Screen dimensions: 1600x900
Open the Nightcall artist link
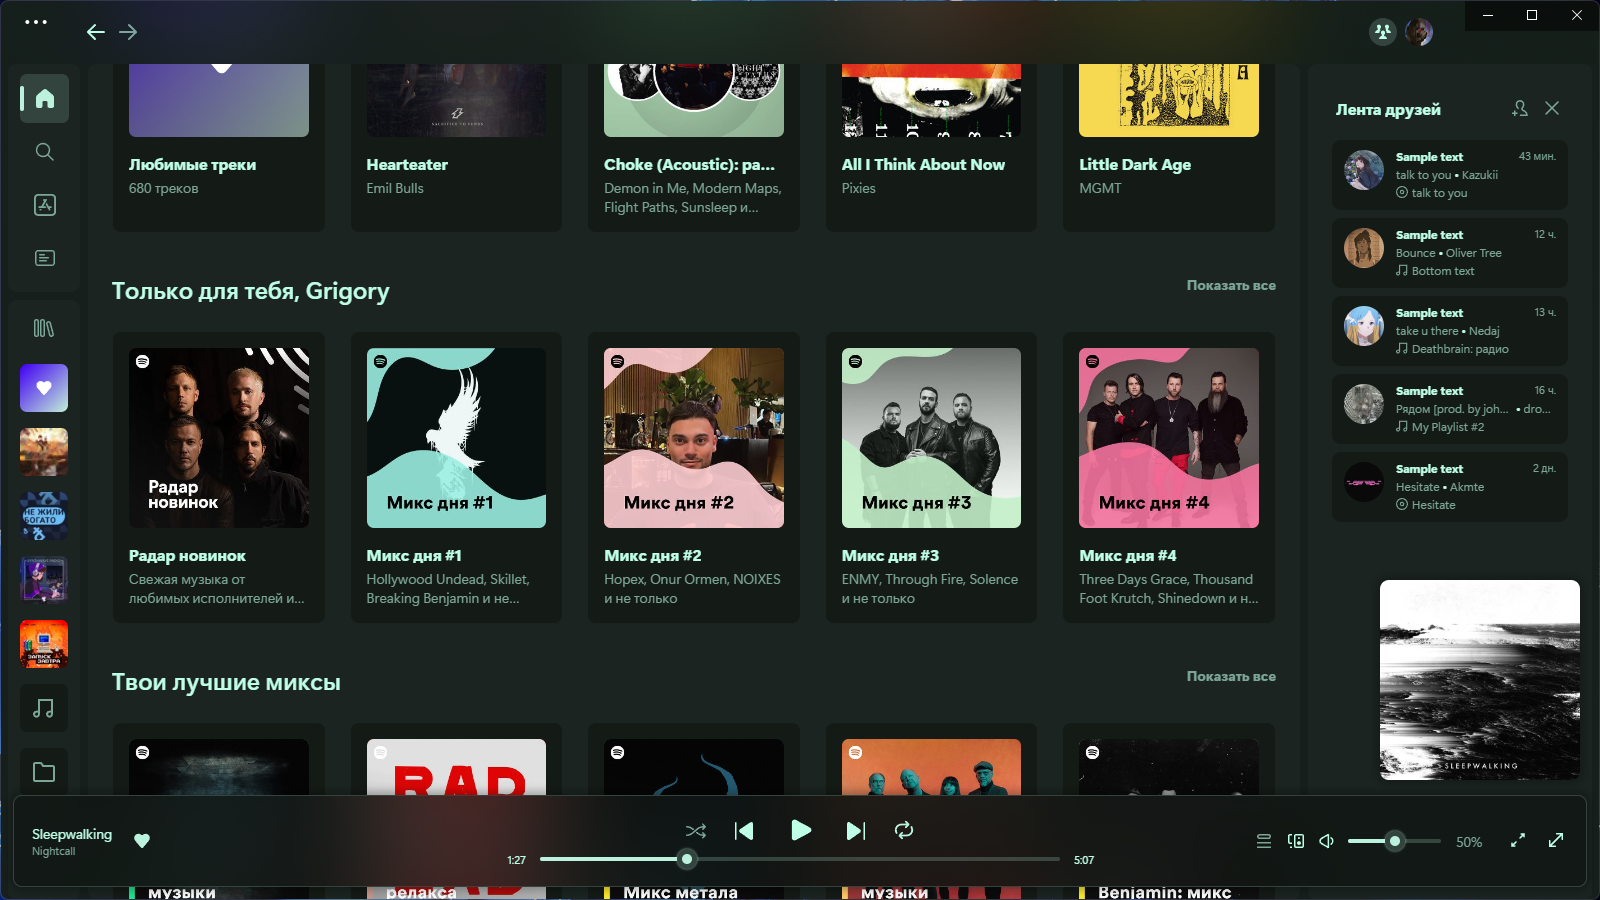pyautogui.click(x=53, y=851)
